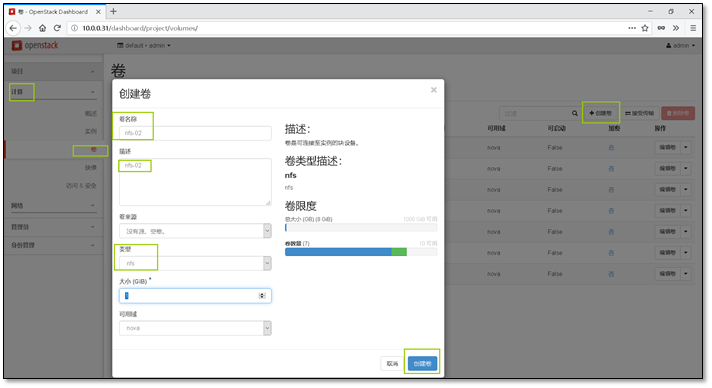
Task: Open 卷 in the sidebar
Action: click(94, 149)
